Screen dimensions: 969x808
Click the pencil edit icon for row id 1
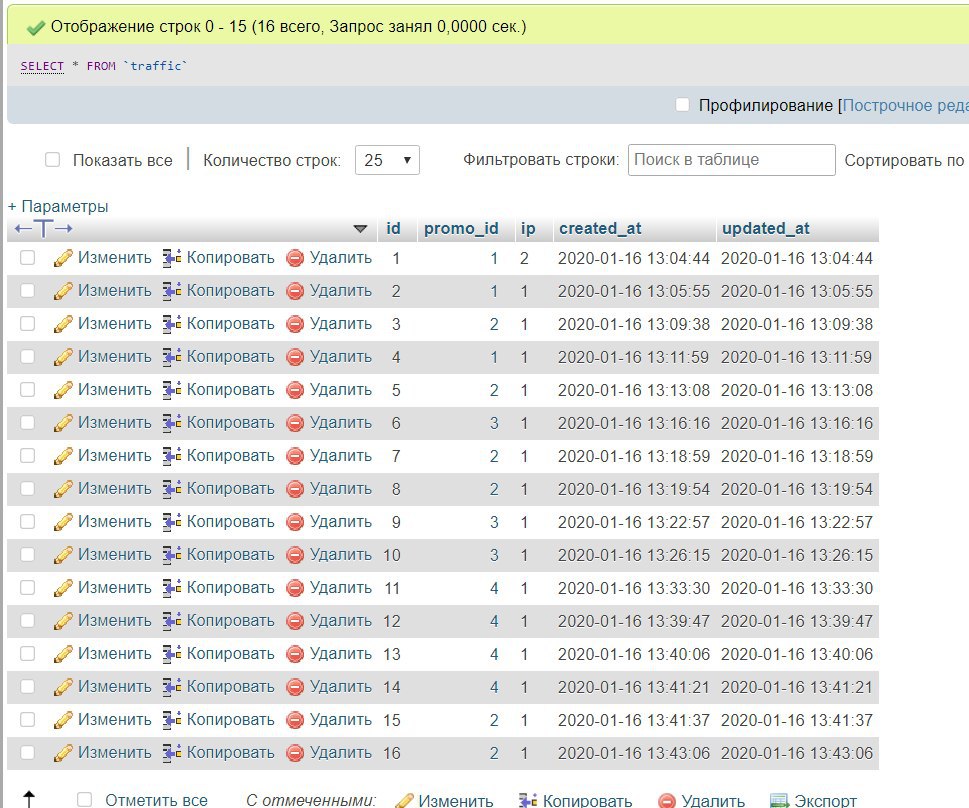click(x=63, y=258)
